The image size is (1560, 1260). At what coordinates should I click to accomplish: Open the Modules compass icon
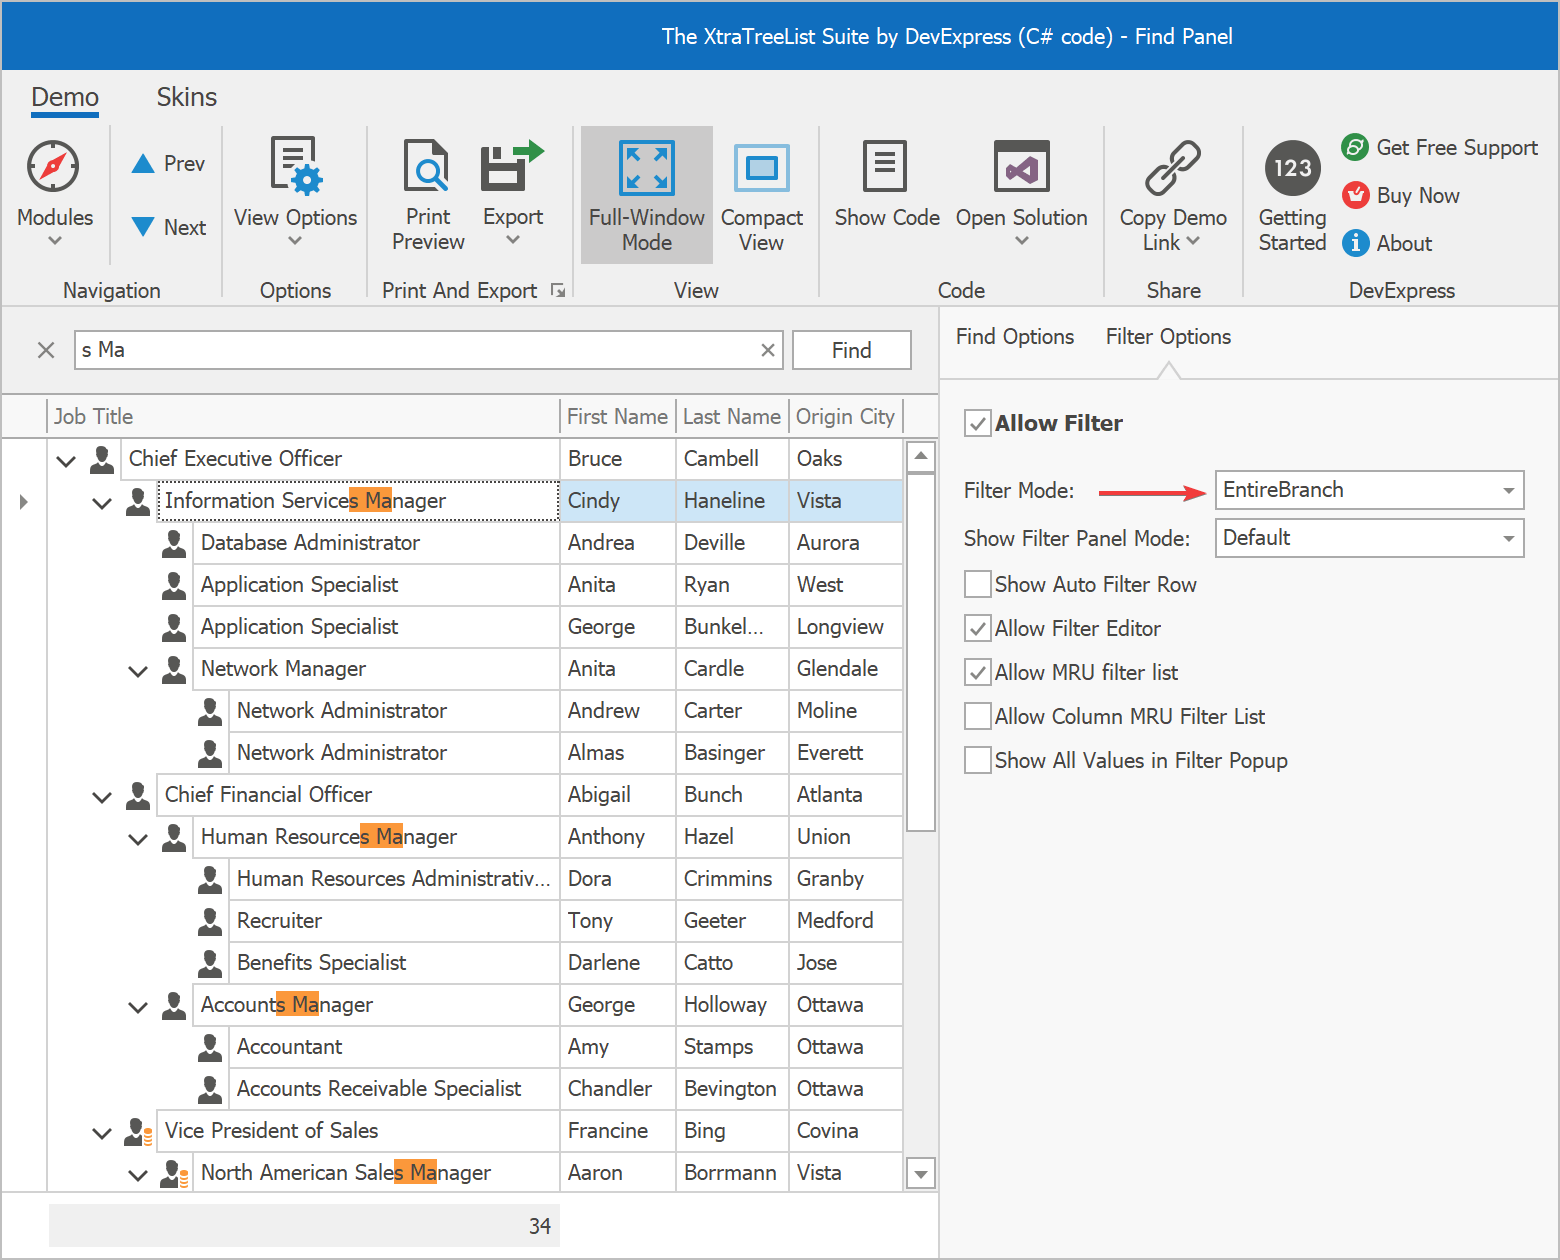(x=53, y=167)
